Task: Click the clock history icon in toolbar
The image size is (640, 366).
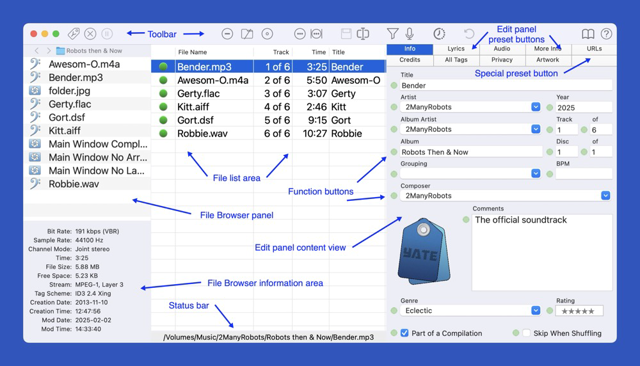Action: pos(439,34)
